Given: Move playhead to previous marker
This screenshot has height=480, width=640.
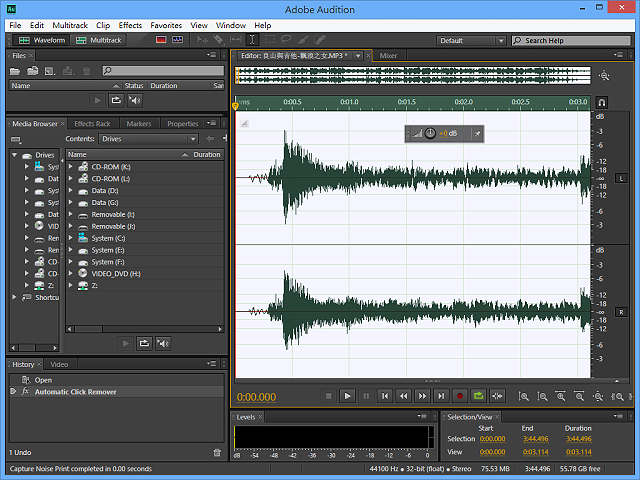Looking at the screenshot, I should coord(385,396).
